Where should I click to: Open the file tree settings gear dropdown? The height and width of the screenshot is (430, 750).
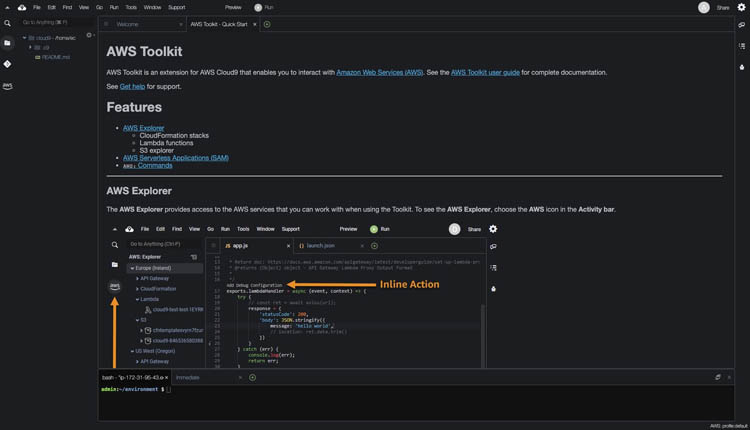tap(89, 35)
